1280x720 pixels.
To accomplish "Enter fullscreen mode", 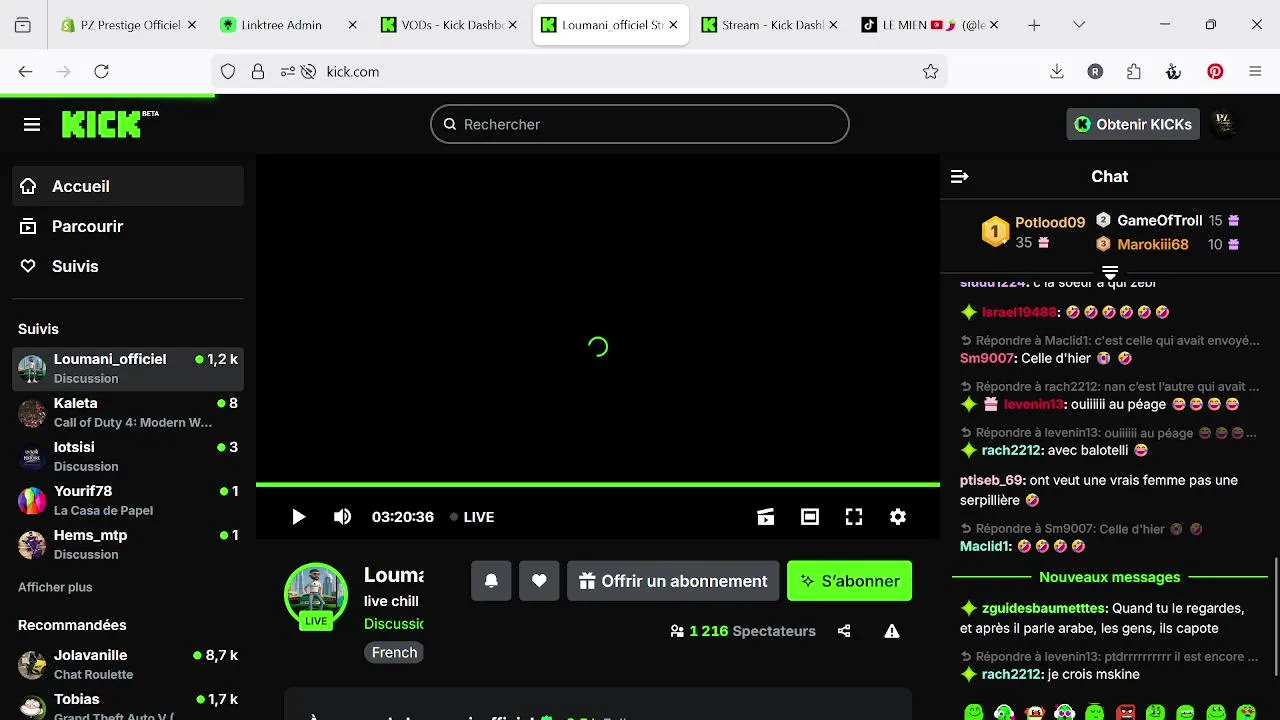I will (854, 517).
